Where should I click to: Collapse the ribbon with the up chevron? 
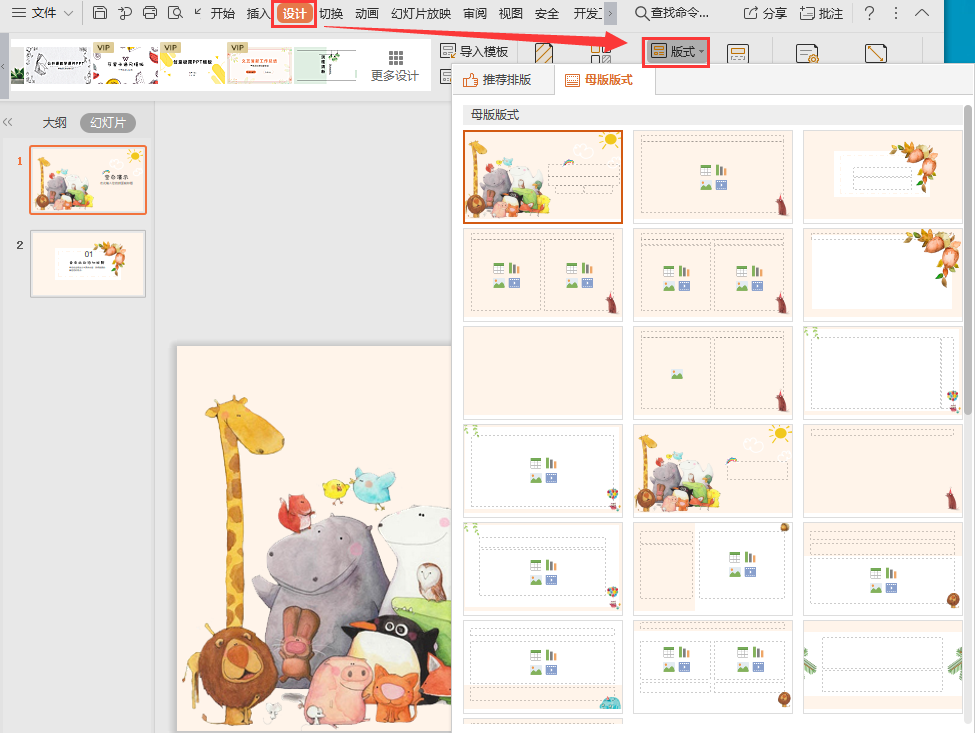click(922, 13)
